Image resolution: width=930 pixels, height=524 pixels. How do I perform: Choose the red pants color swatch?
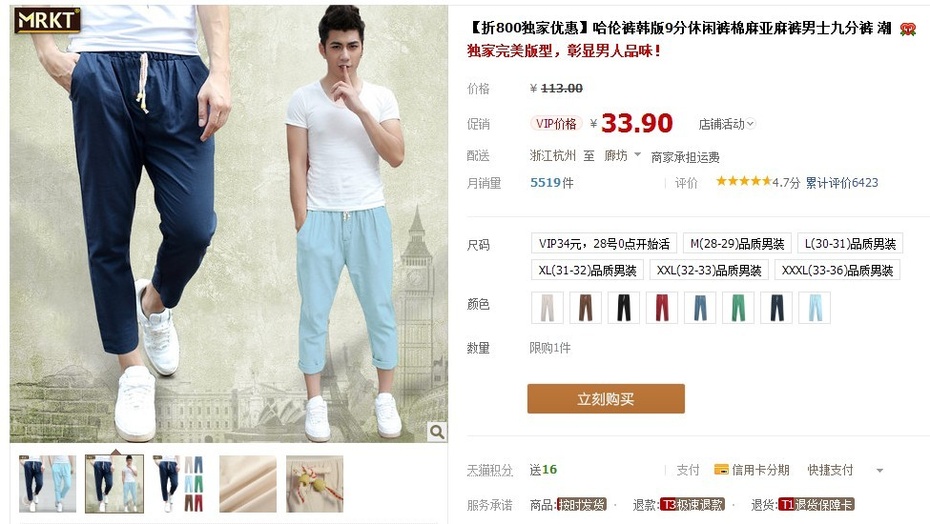661,307
